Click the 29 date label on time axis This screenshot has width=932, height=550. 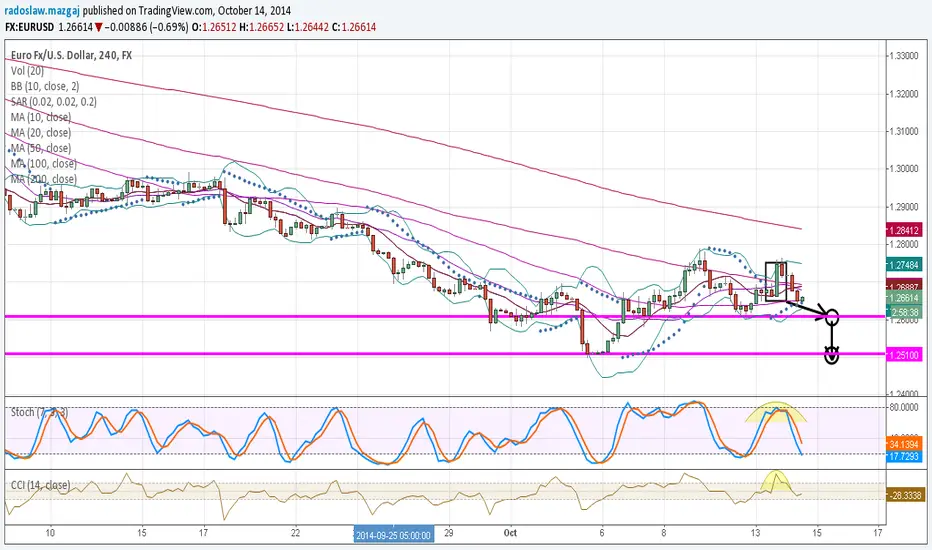(x=449, y=533)
